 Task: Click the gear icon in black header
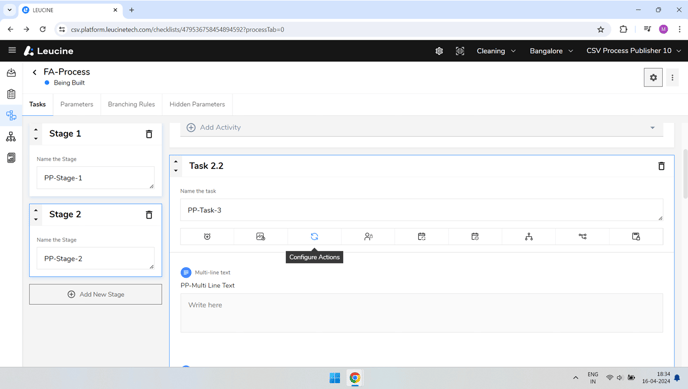[x=439, y=51]
